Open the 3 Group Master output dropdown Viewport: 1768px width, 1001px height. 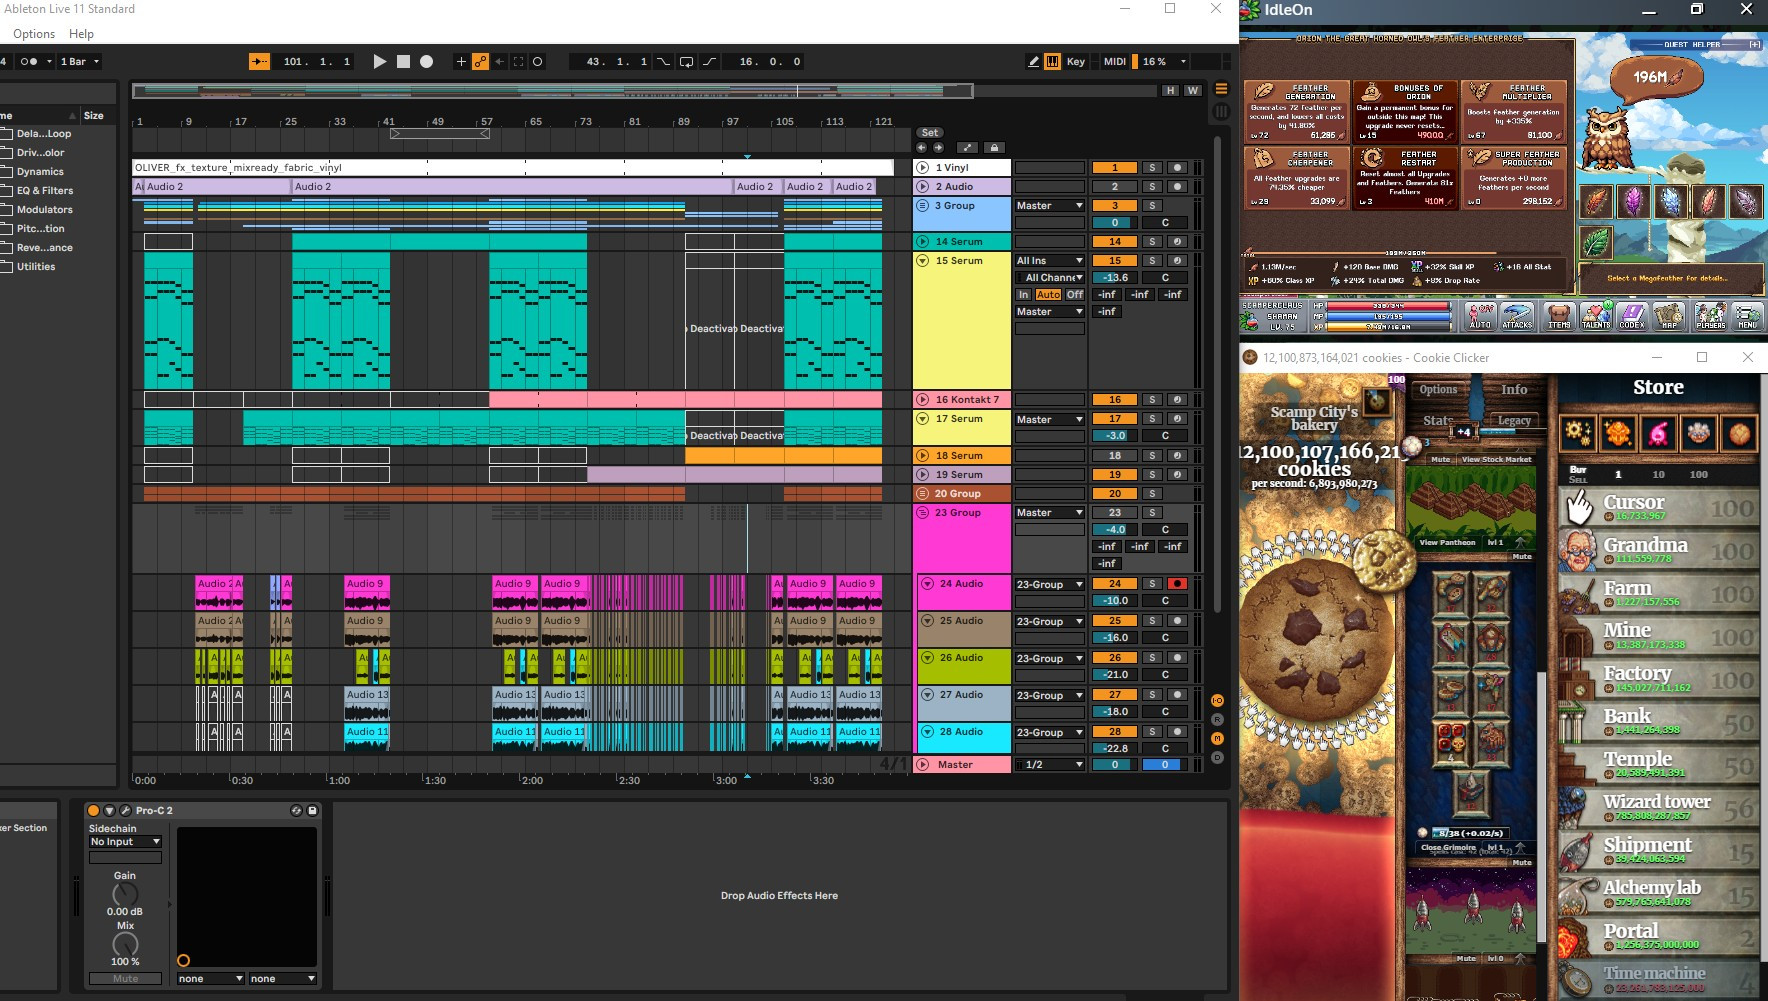tap(1050, 205)
